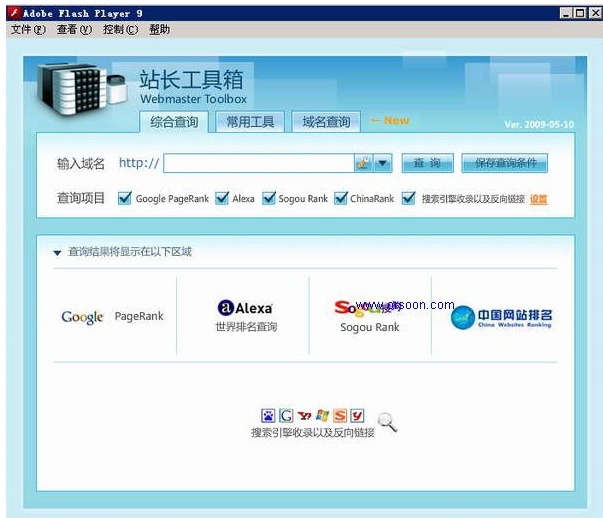Click the Google G search engine icon
Image resolution: width=603 pixels, height=518 pixels.
coord(286,415)
